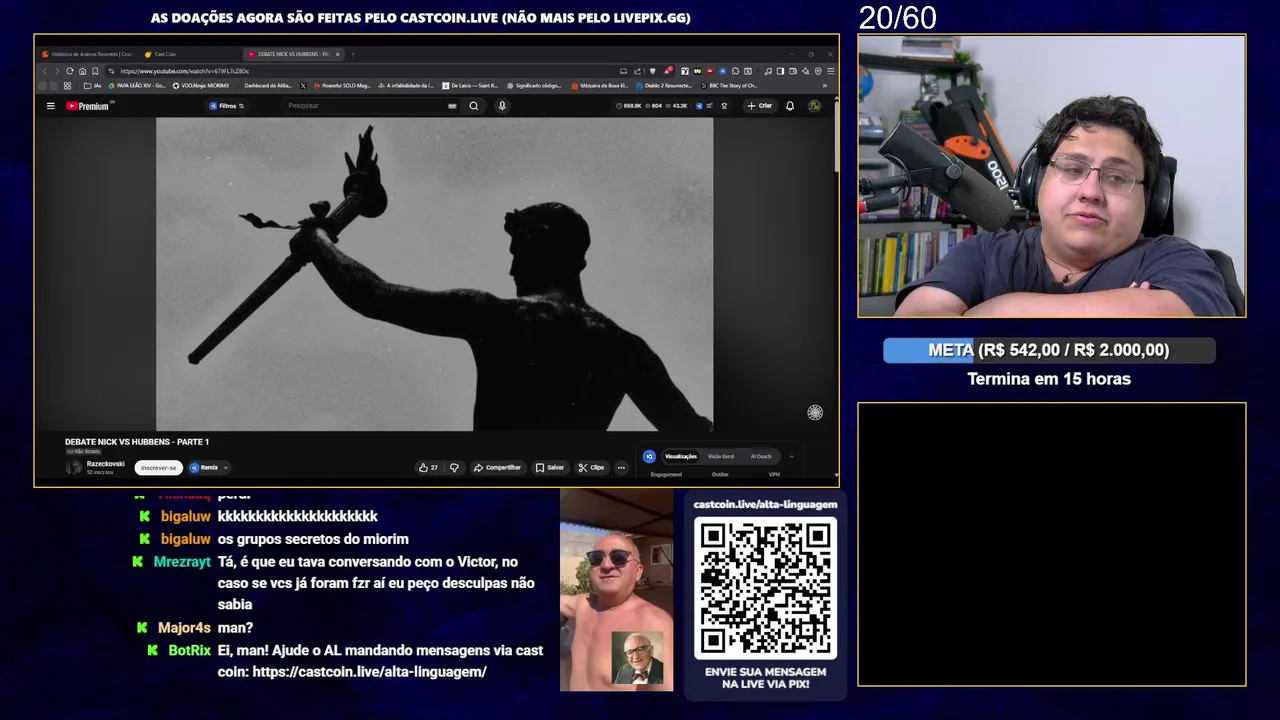
Task: Click the Inscrever-se subscribe button
Action: (158, 467)
